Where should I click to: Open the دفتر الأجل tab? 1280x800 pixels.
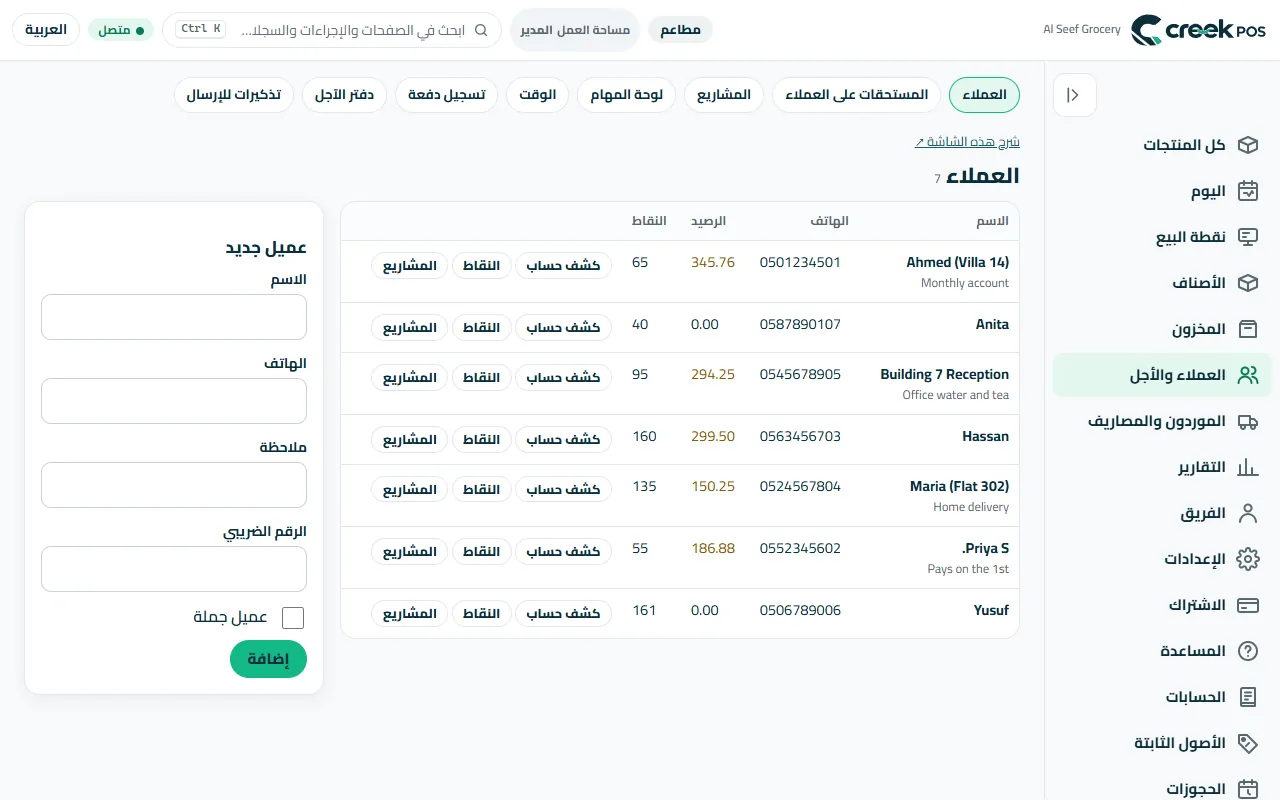click(344, 95)
